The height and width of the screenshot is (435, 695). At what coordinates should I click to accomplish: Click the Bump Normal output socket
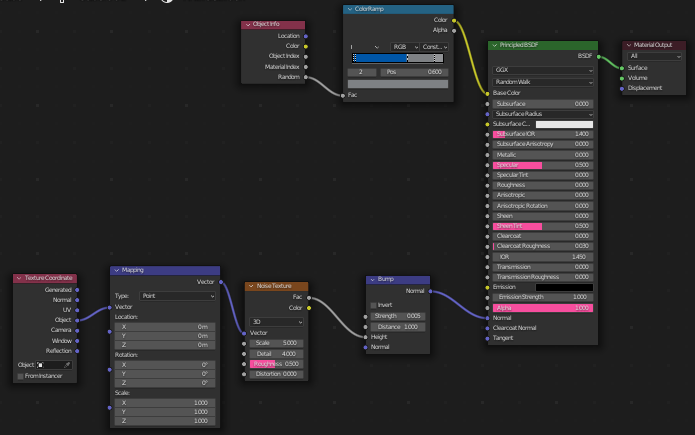[430, 291]
